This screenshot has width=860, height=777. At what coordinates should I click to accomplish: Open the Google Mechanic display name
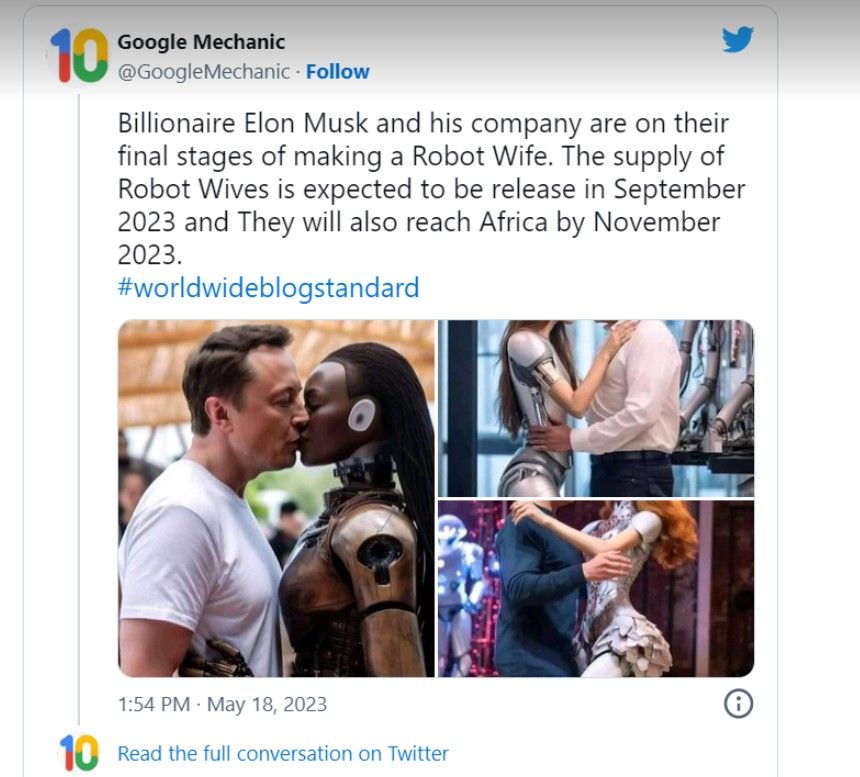click(x=201, y=42)
